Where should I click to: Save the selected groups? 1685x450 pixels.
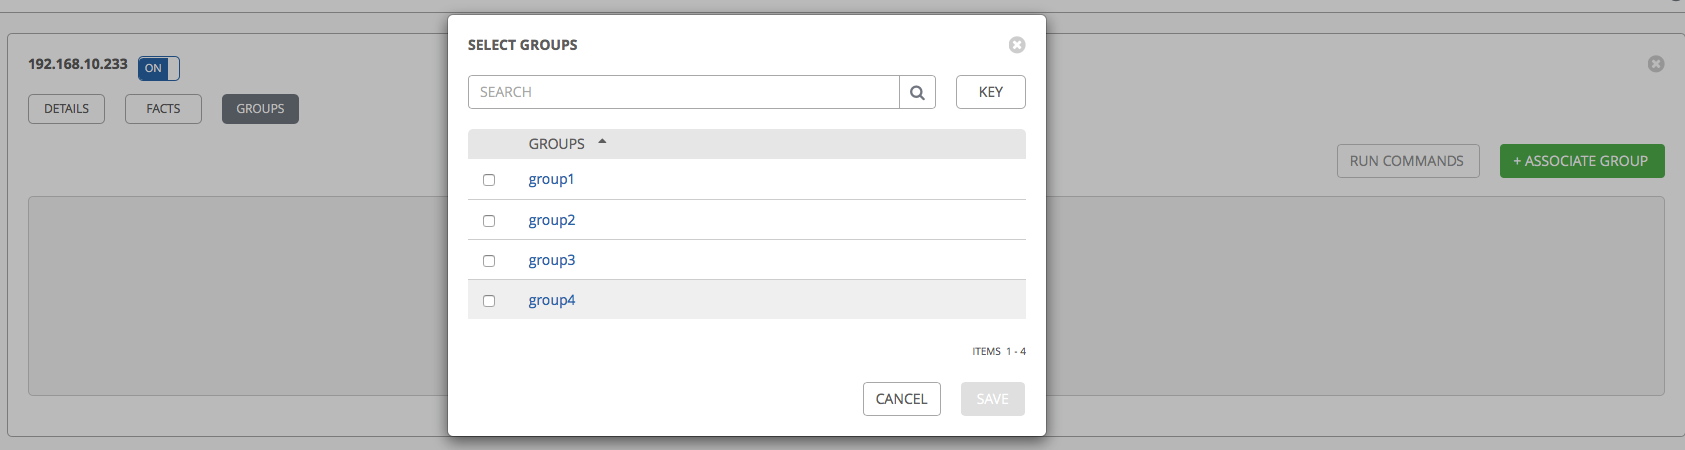tap(992, 399)
